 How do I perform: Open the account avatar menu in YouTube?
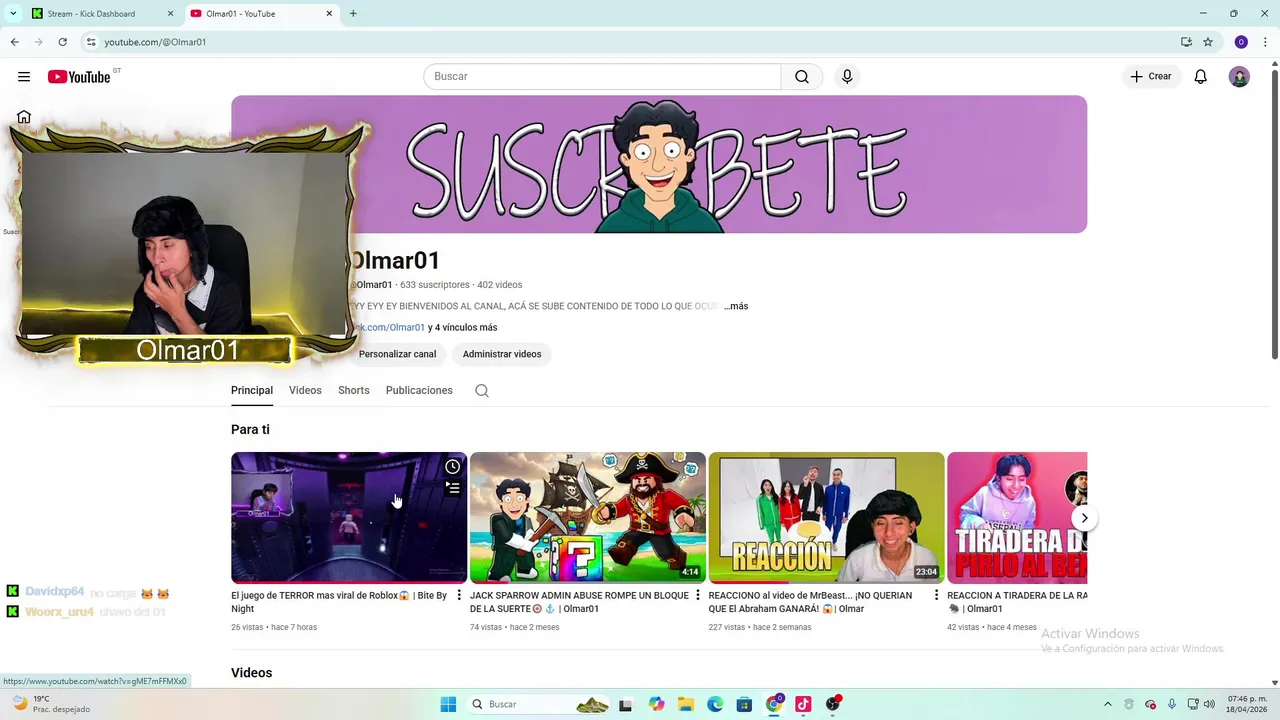1239,77
